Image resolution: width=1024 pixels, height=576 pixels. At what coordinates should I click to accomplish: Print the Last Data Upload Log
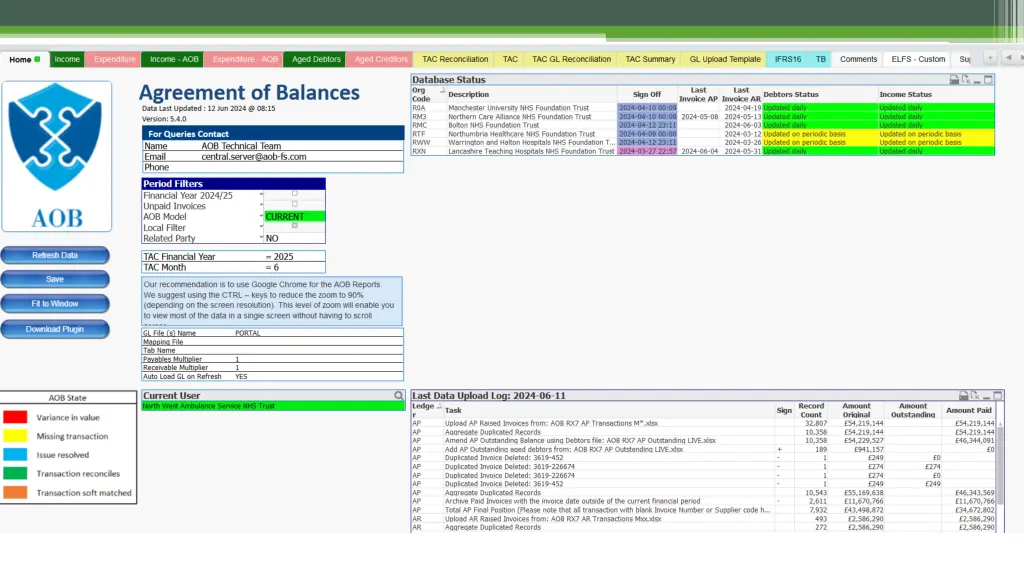963,396
